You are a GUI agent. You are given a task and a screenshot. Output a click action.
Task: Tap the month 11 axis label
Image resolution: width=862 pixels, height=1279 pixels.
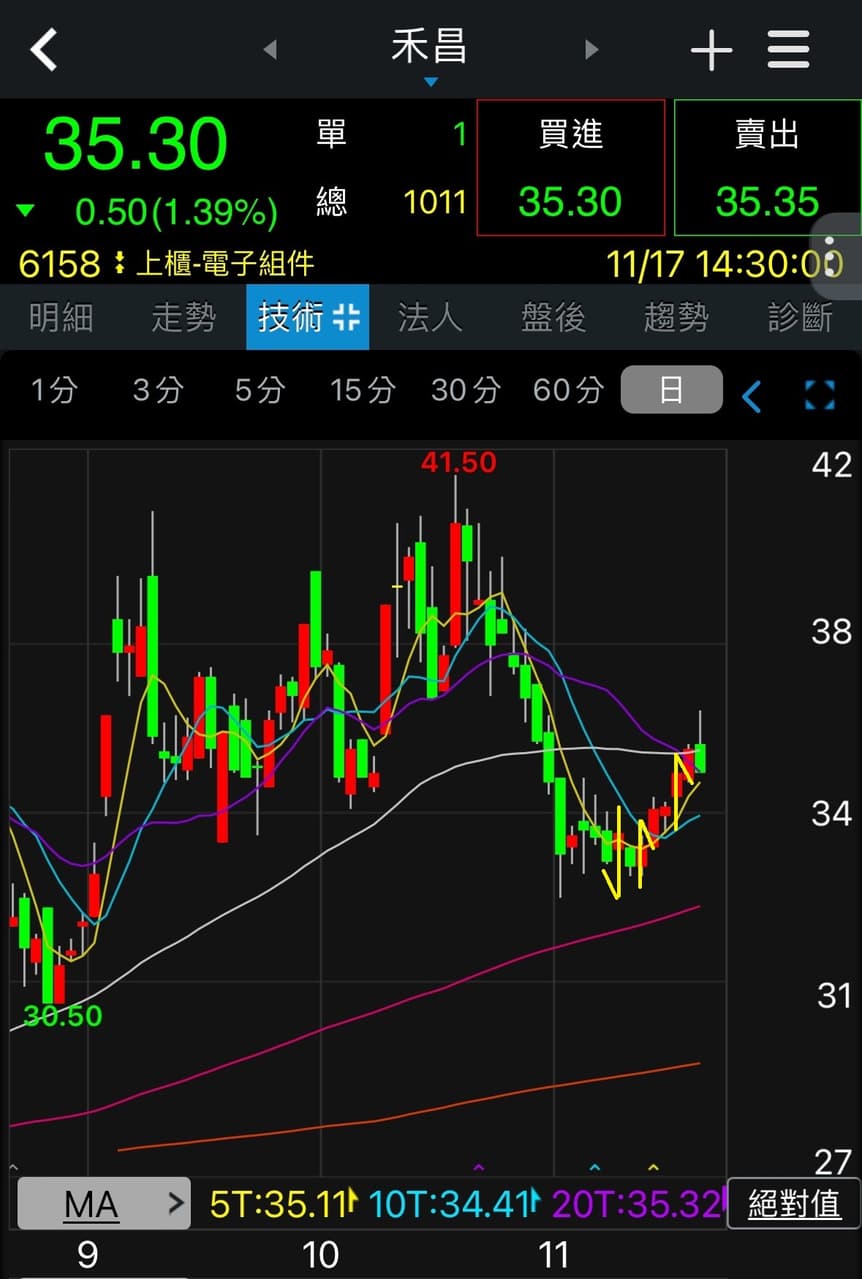coord(553,1254)
